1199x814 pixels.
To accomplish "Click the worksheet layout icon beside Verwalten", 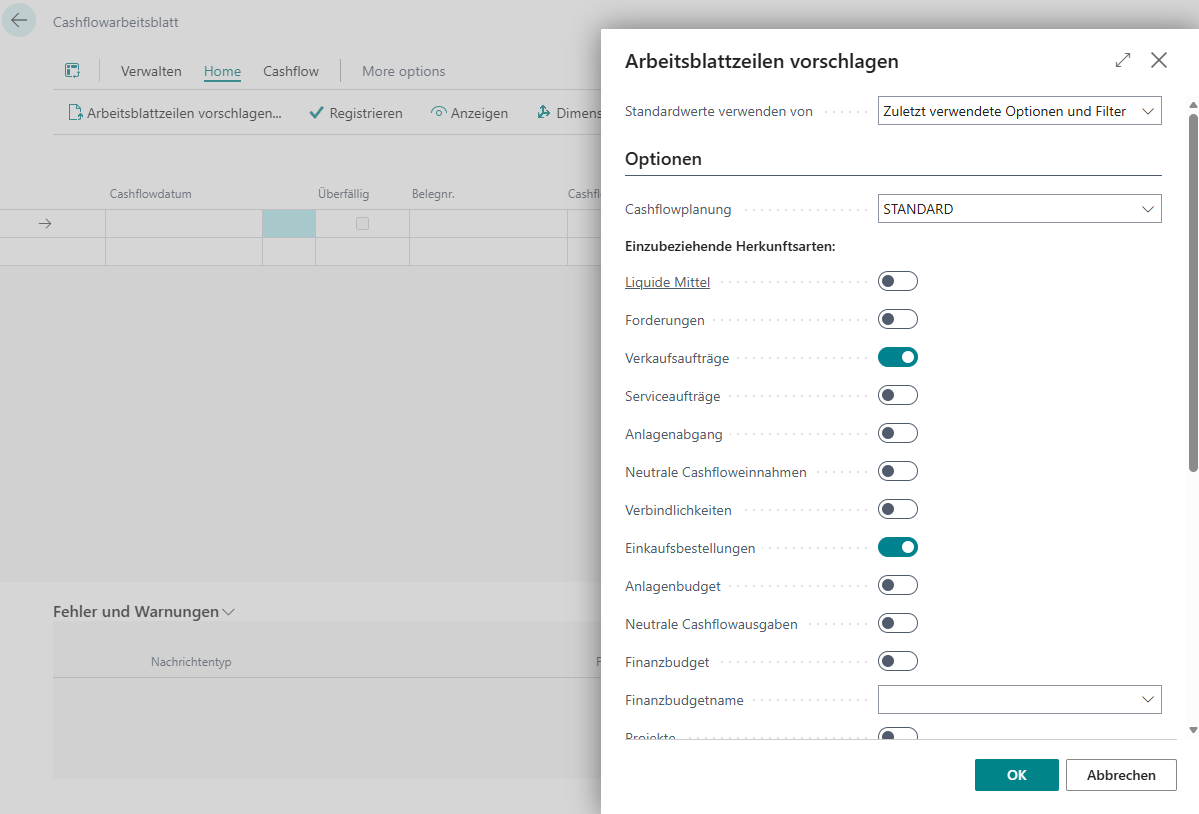I will click(x=72, y=71).
